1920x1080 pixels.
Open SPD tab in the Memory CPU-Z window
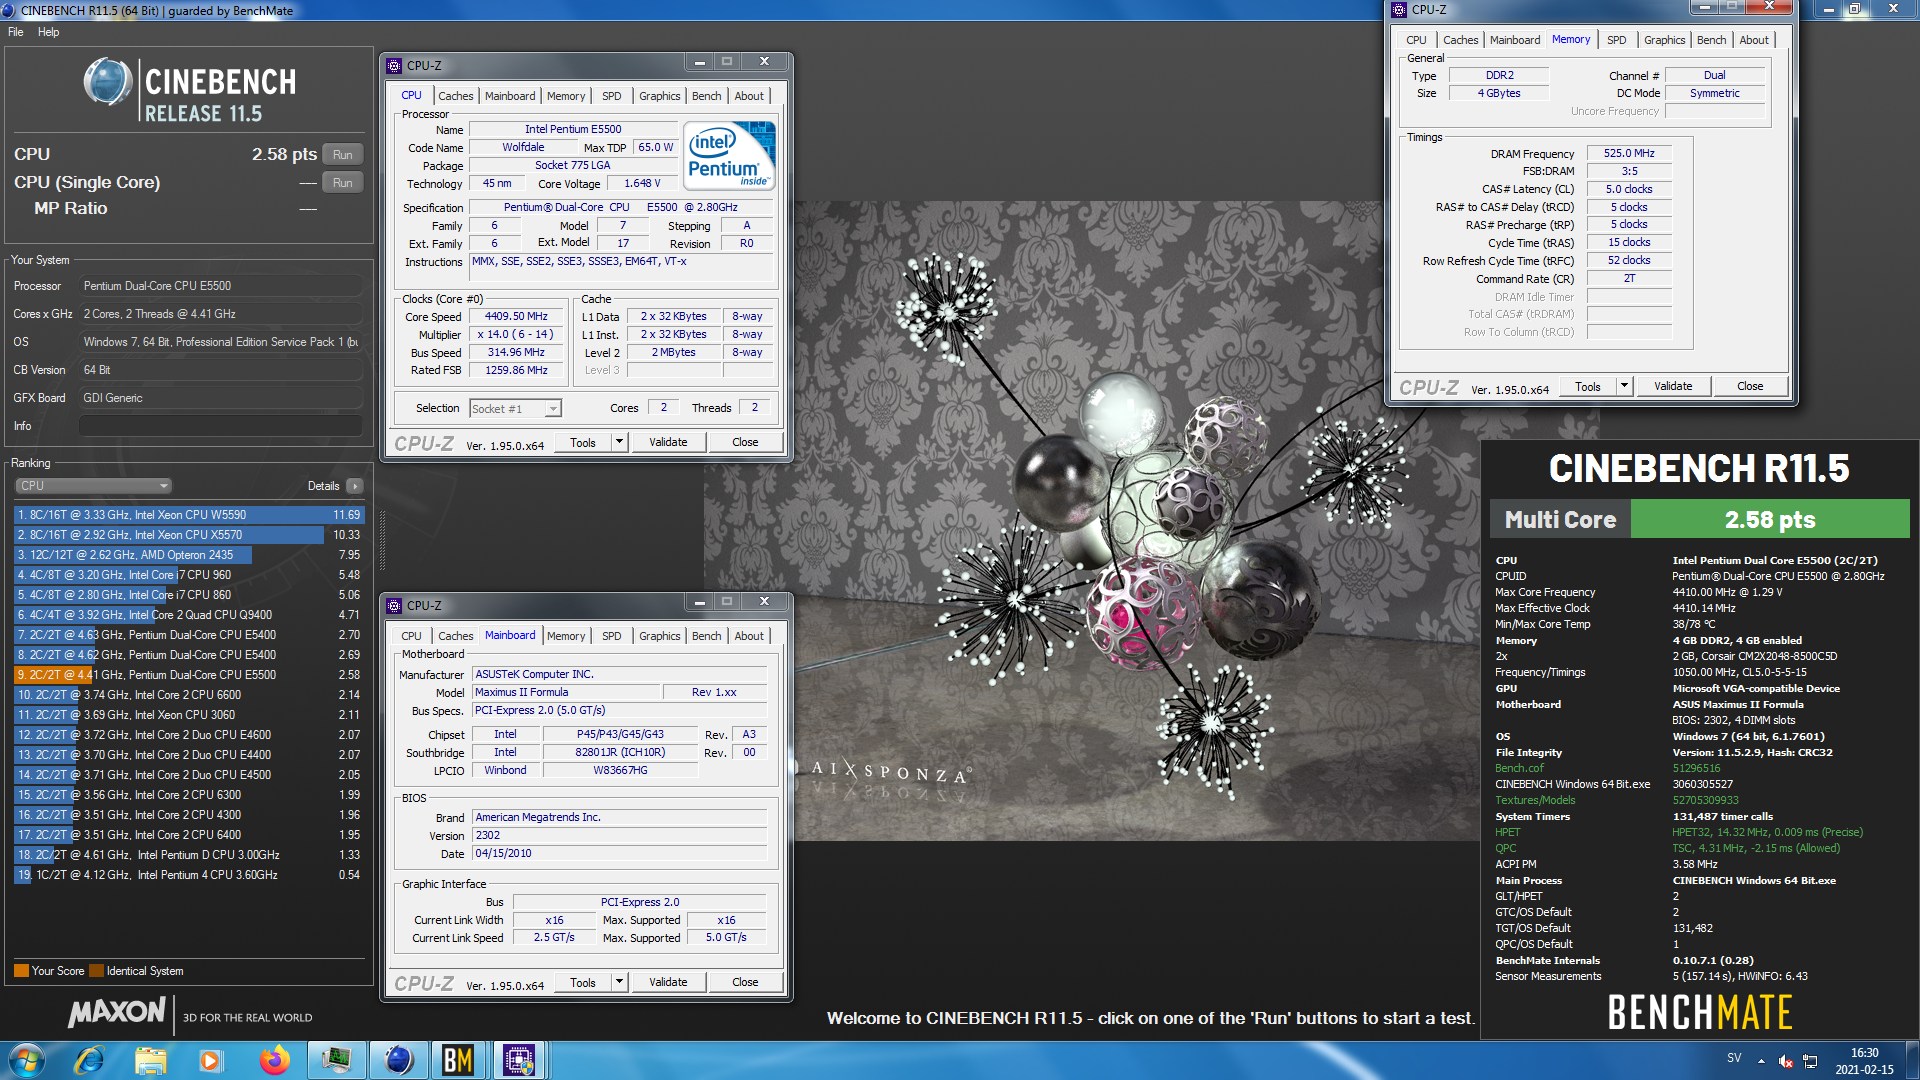pyautogui.click(x=1617, y=40)
